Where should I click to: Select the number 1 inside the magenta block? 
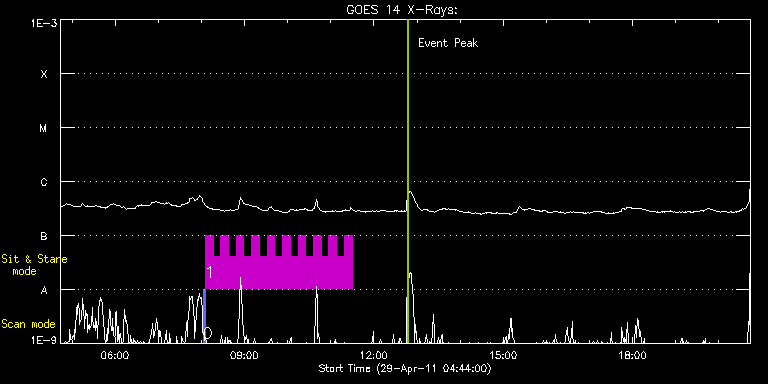(209, 272)
